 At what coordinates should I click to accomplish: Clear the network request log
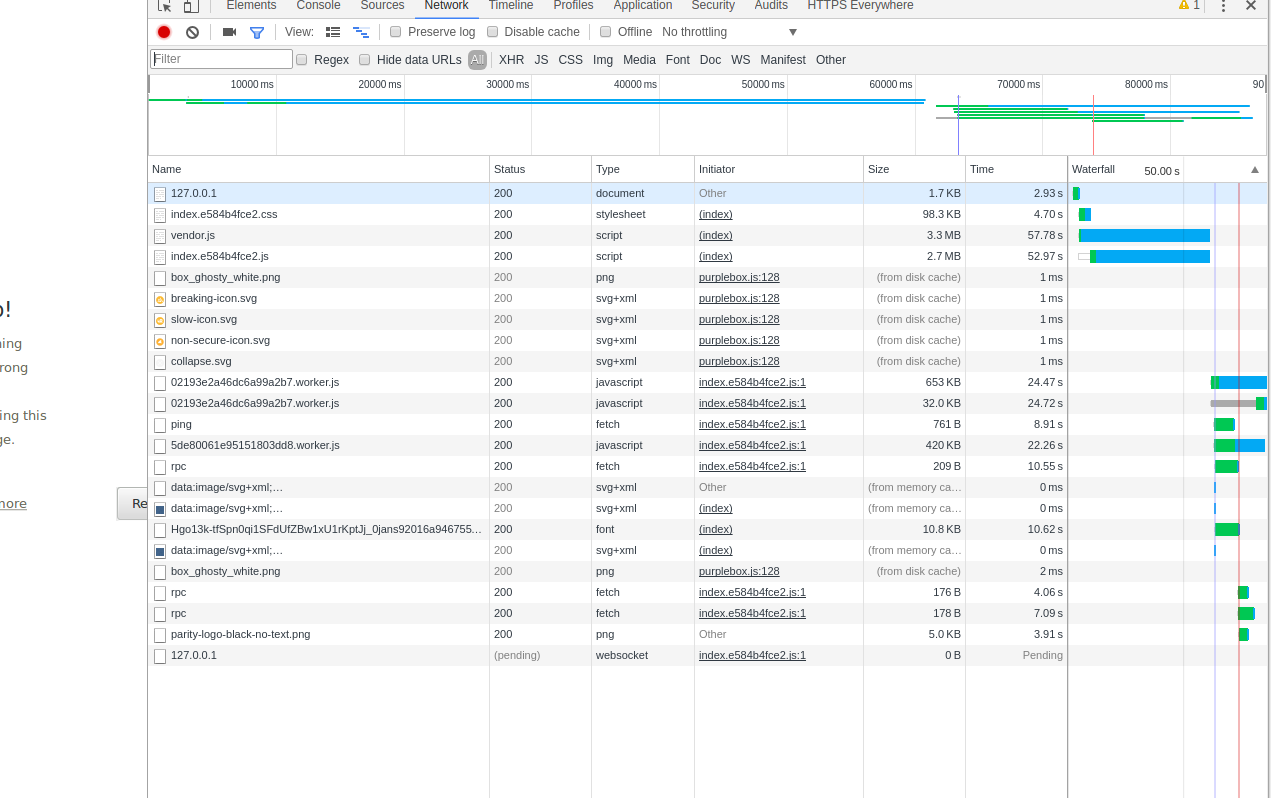192,31
